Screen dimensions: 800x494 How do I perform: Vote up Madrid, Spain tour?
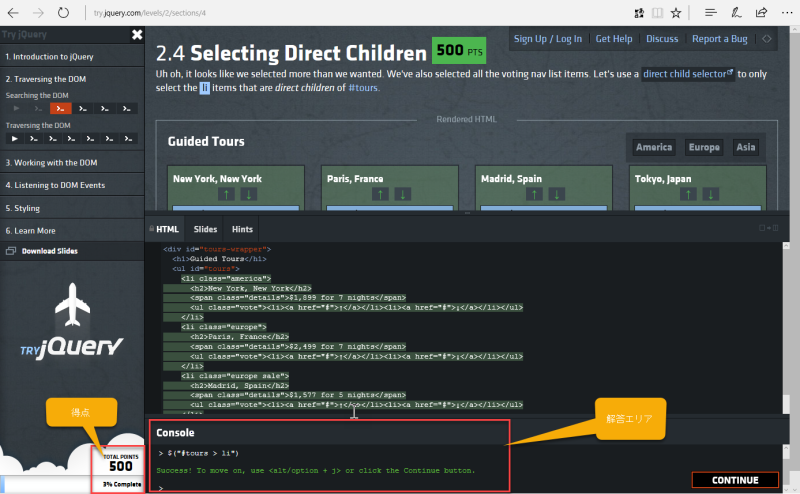pyautogui.click(x=534, y=194)
